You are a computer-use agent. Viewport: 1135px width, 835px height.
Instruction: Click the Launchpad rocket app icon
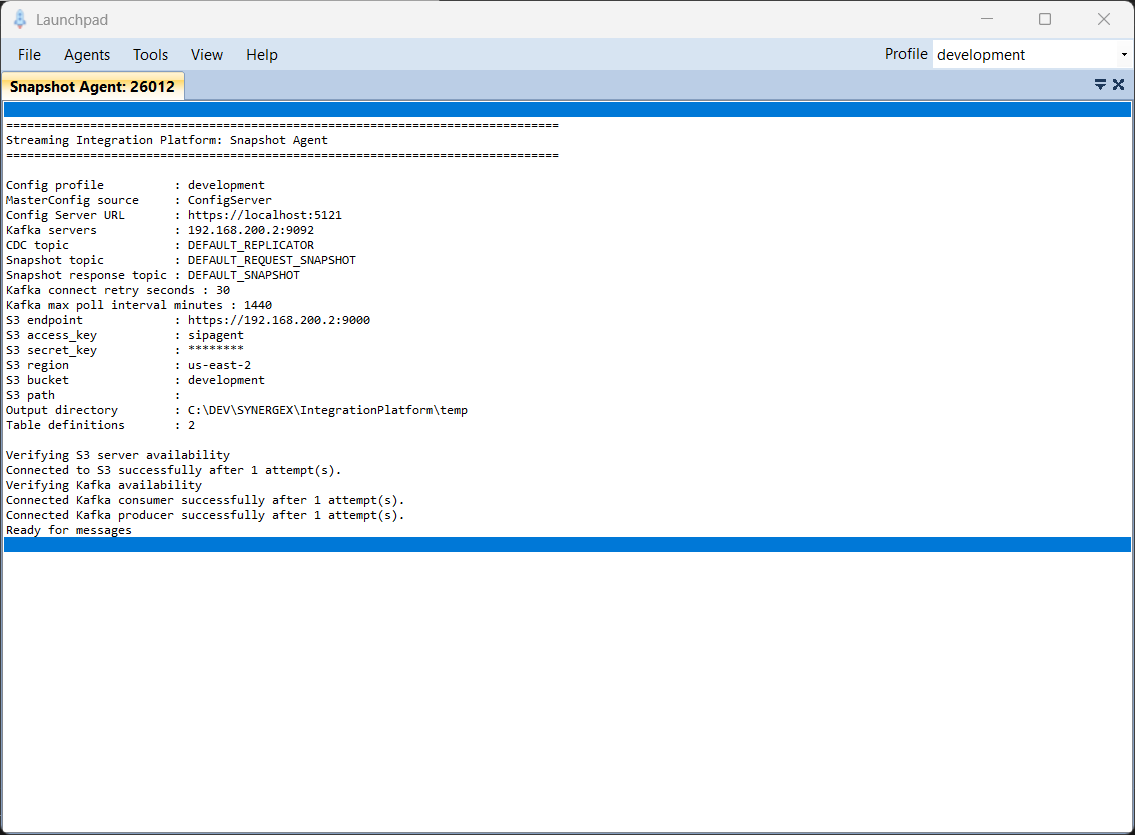coord(20,20)
